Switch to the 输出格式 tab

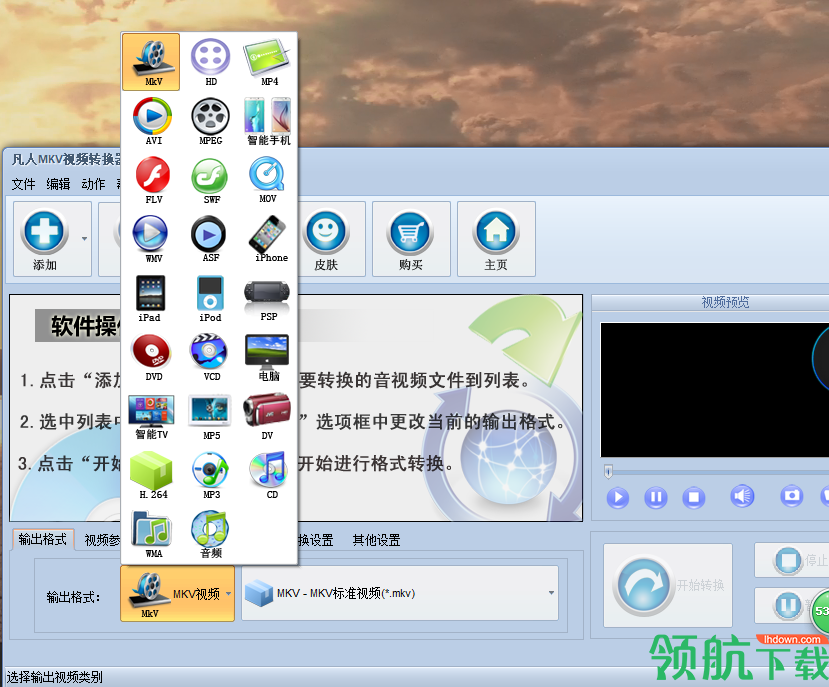coord(42,539)
